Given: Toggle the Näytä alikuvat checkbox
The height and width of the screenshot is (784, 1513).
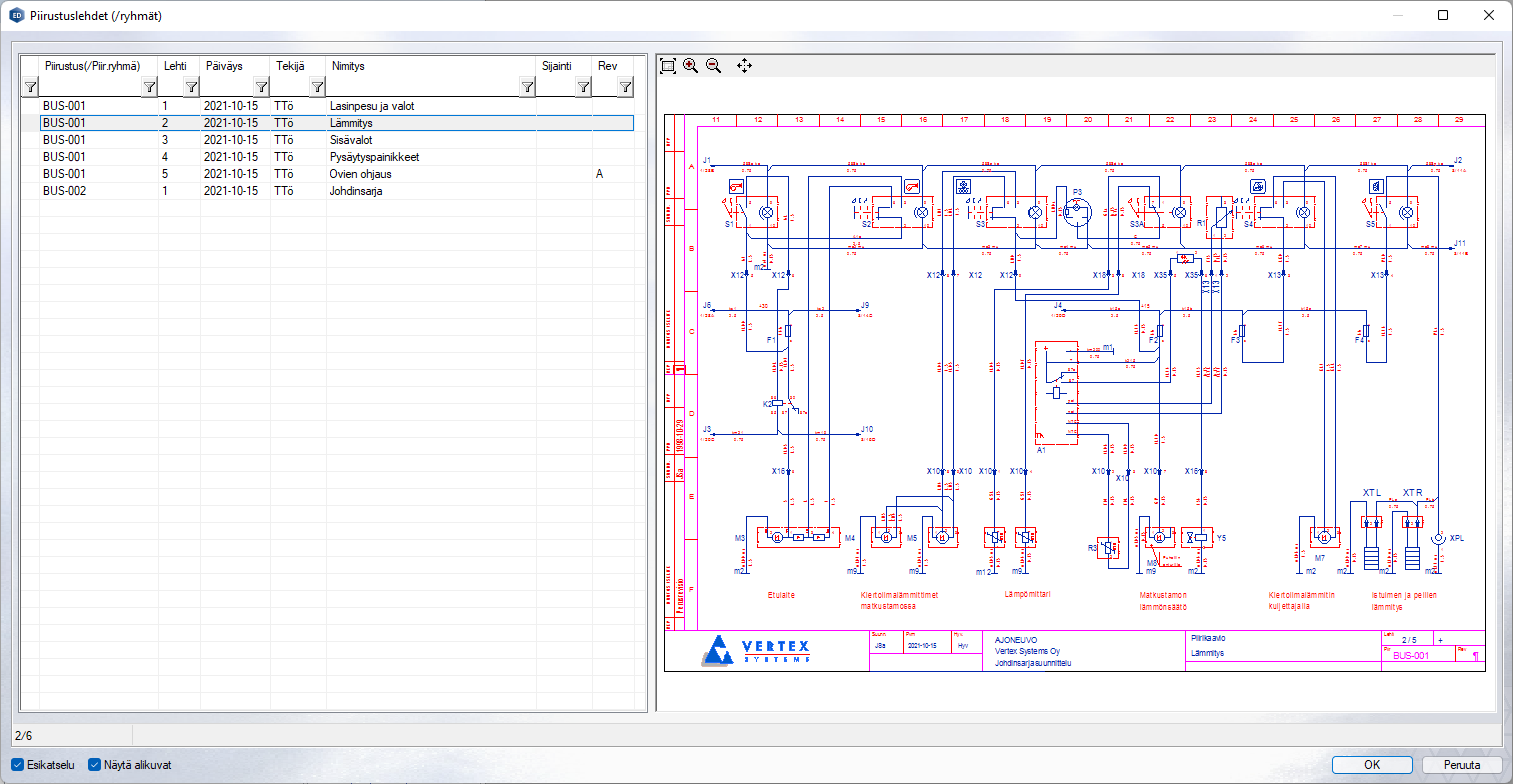Looking at the screenshot, I should [x=96, y=765].
